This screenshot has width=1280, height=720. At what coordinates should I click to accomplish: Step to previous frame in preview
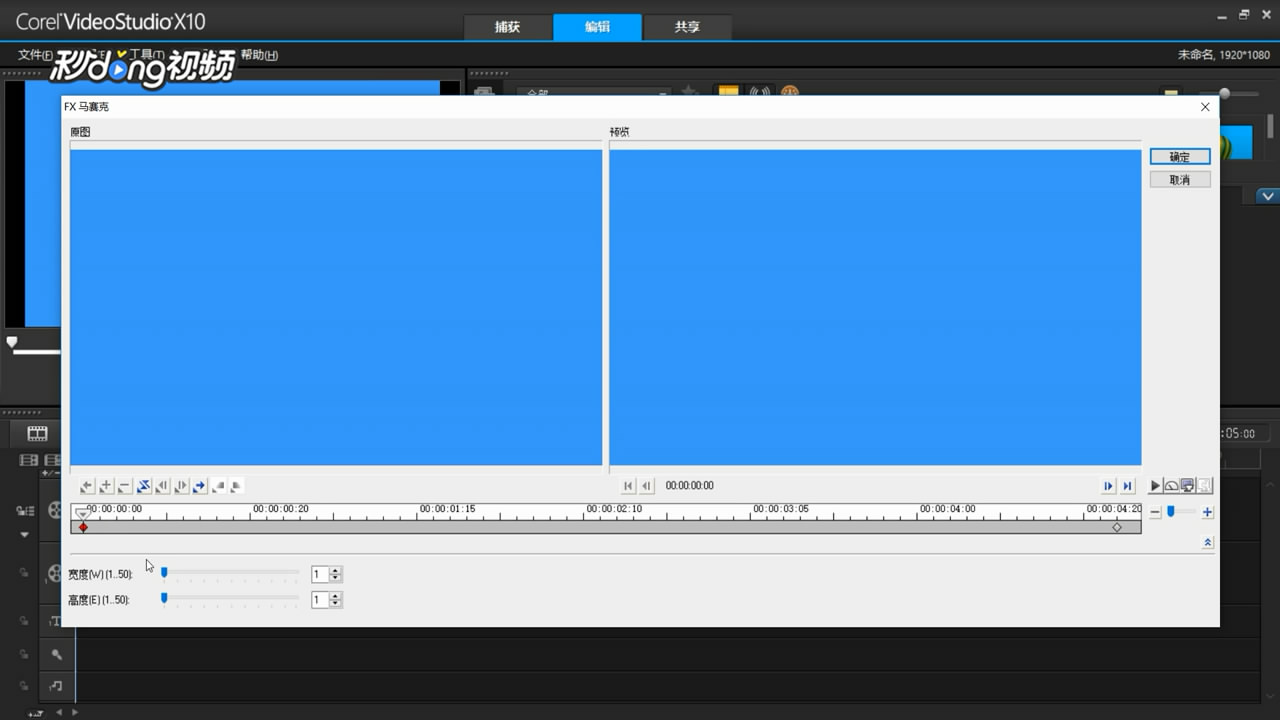pos(647,486)
